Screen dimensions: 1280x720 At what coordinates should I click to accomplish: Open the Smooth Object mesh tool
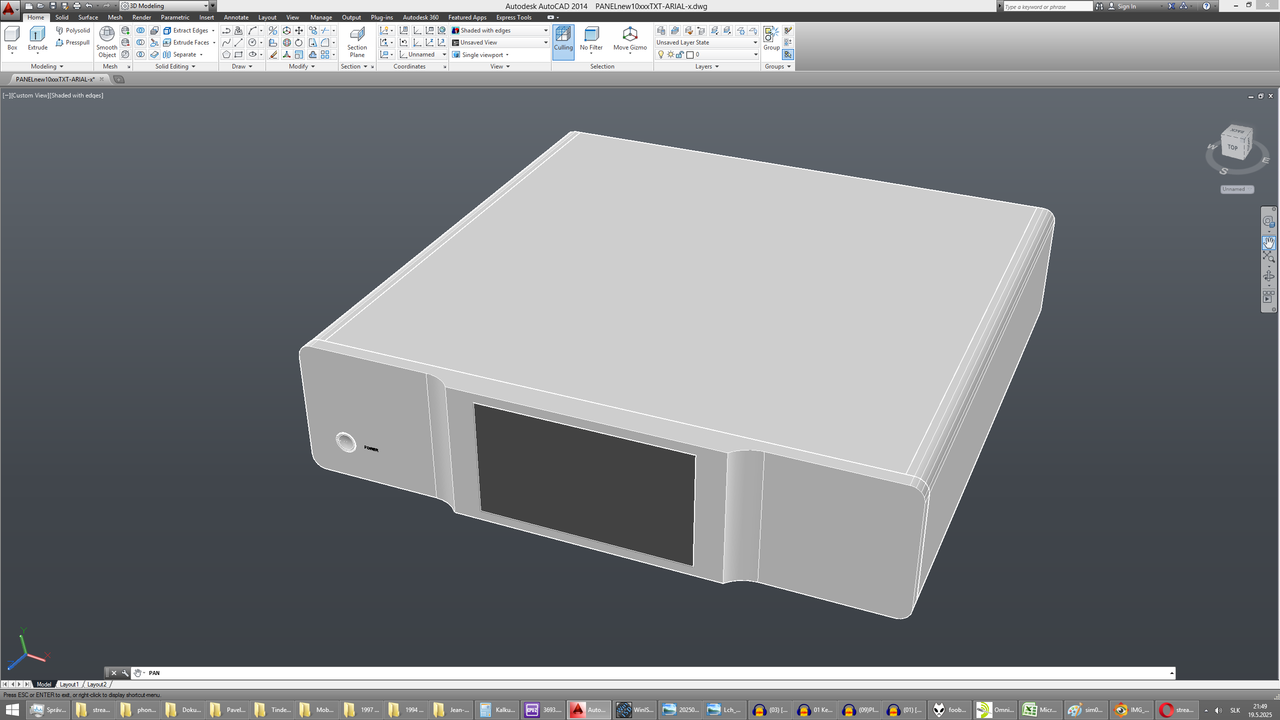coord(107,42)
